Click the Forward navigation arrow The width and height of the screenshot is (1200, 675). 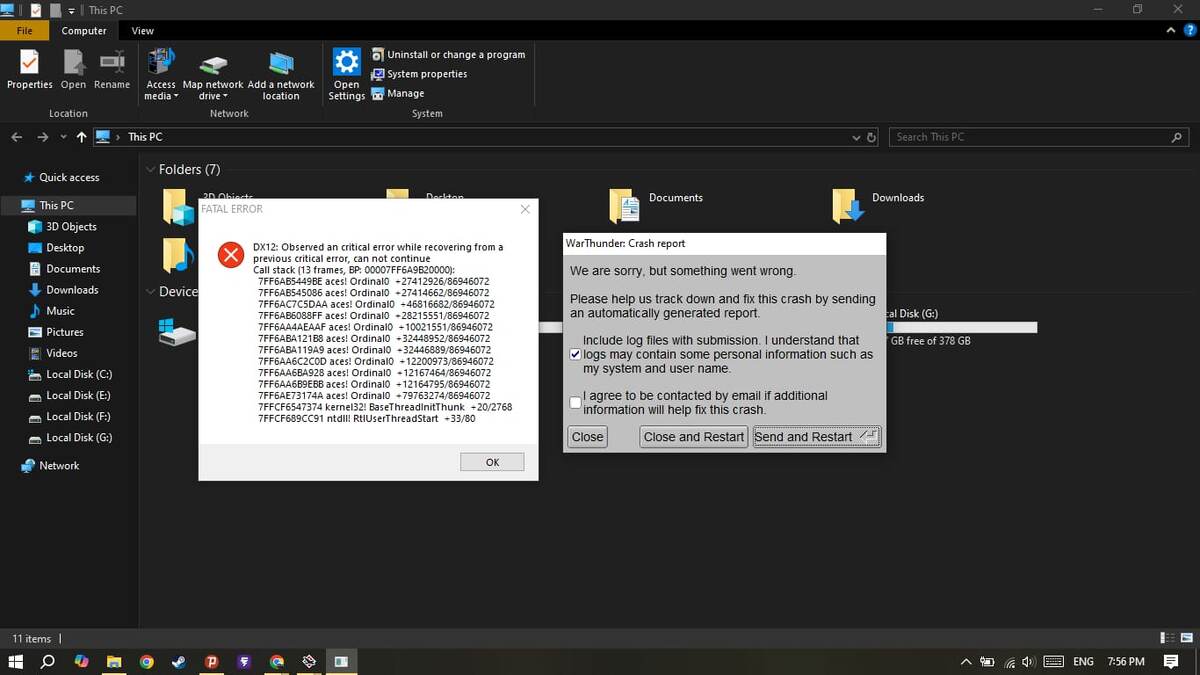[42, 137]
